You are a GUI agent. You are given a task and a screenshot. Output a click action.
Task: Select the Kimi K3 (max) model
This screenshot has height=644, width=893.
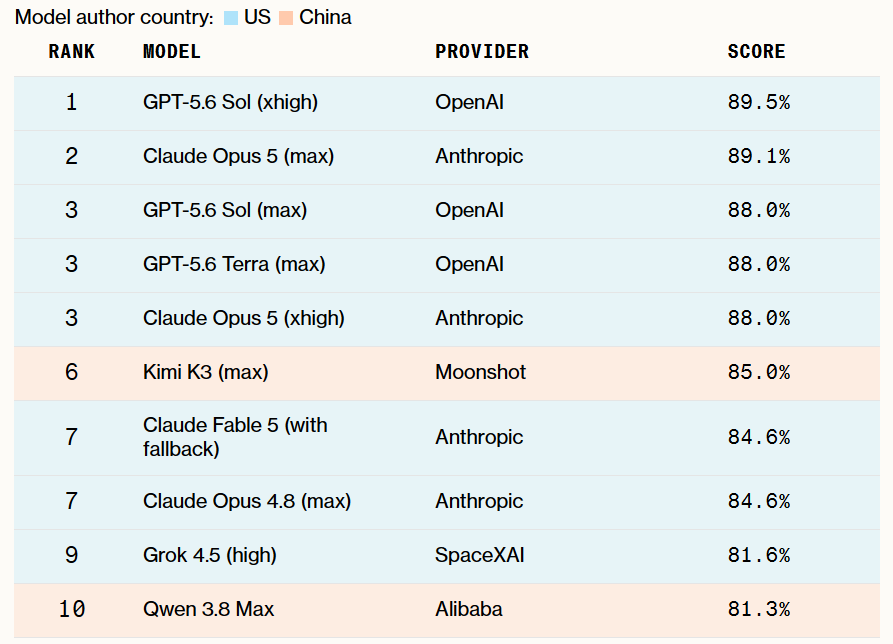[206, 372]
